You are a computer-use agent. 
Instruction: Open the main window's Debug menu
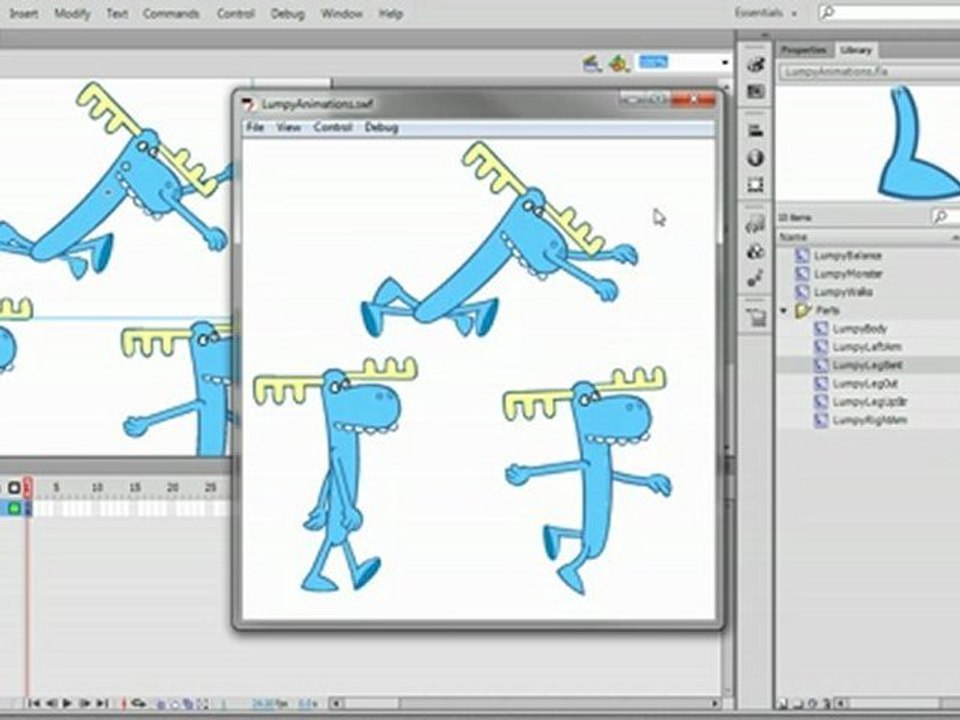point(287,13)
